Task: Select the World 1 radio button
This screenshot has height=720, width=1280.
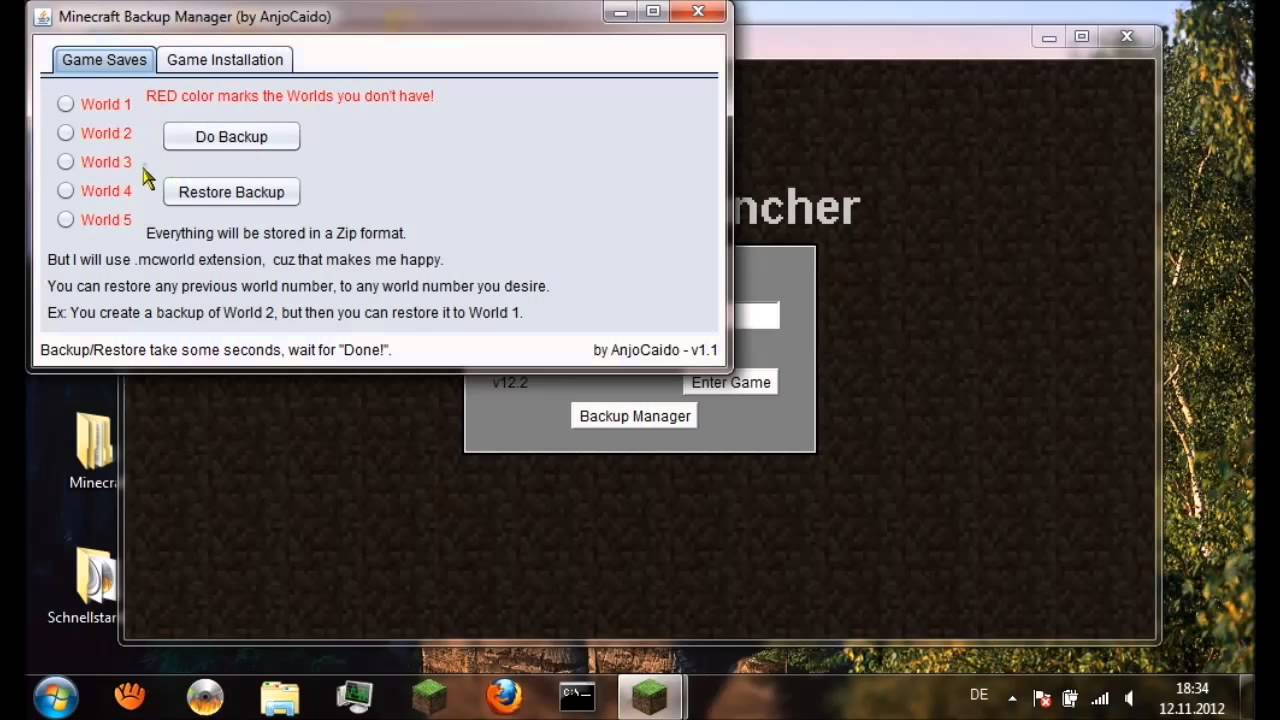Action: pyautogui.click(x=66, y=104)
